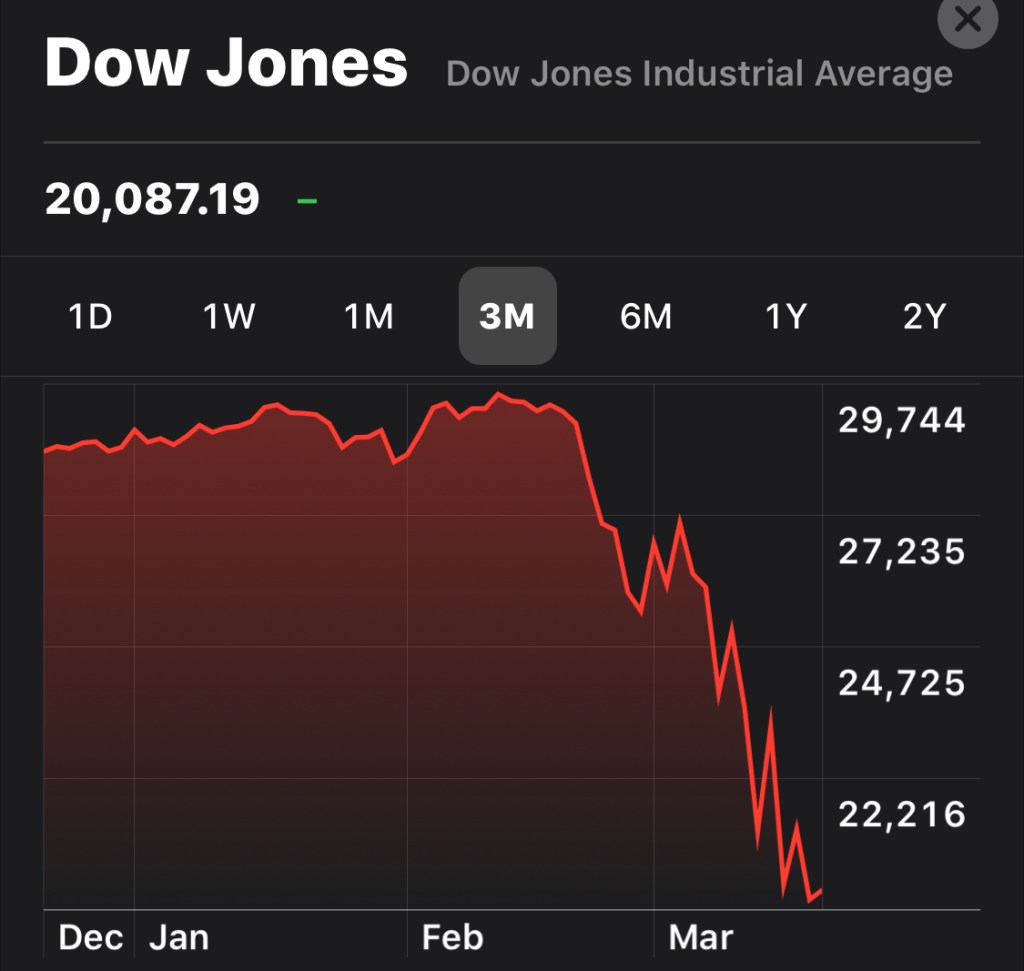1024x971 pixels.
Task: Close the Dow Jones detail view
Action: (x=967, y=20)
